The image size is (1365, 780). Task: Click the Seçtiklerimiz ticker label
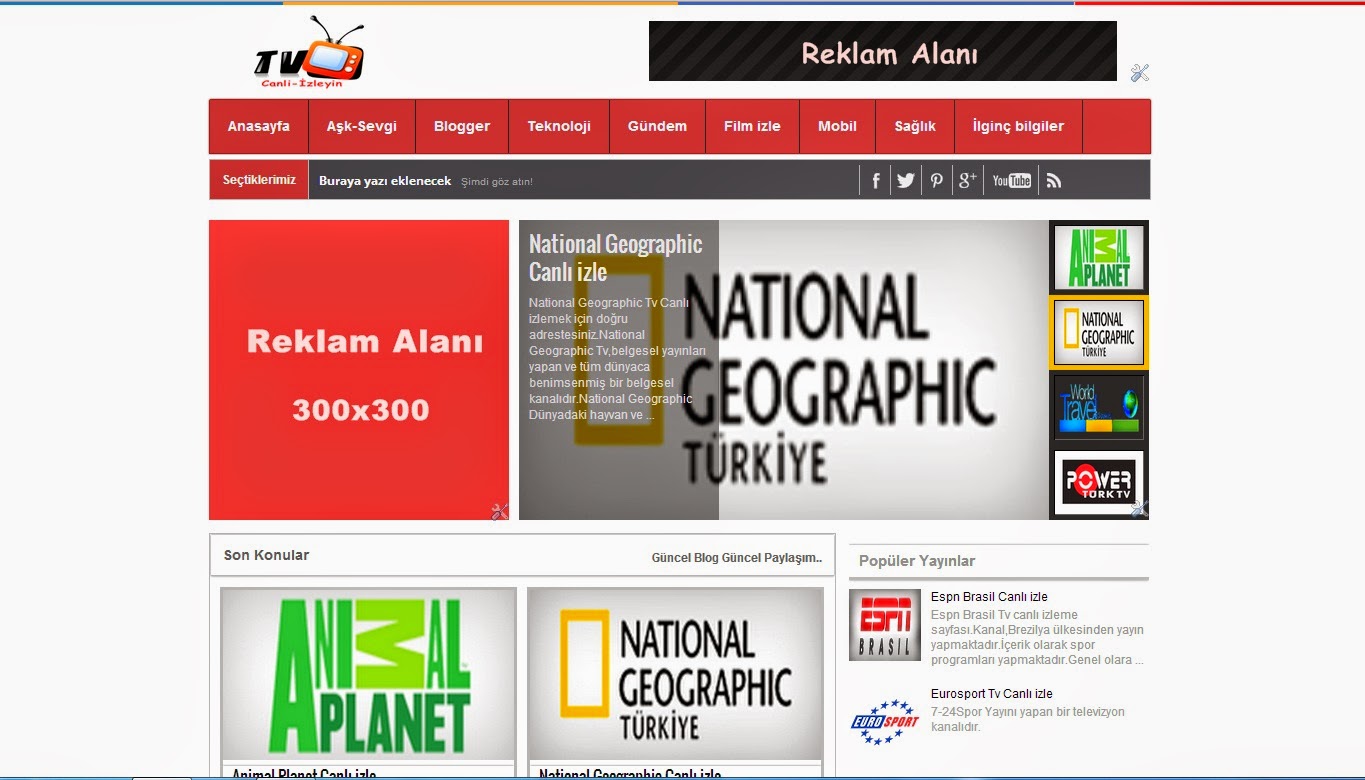click(259, 180)
